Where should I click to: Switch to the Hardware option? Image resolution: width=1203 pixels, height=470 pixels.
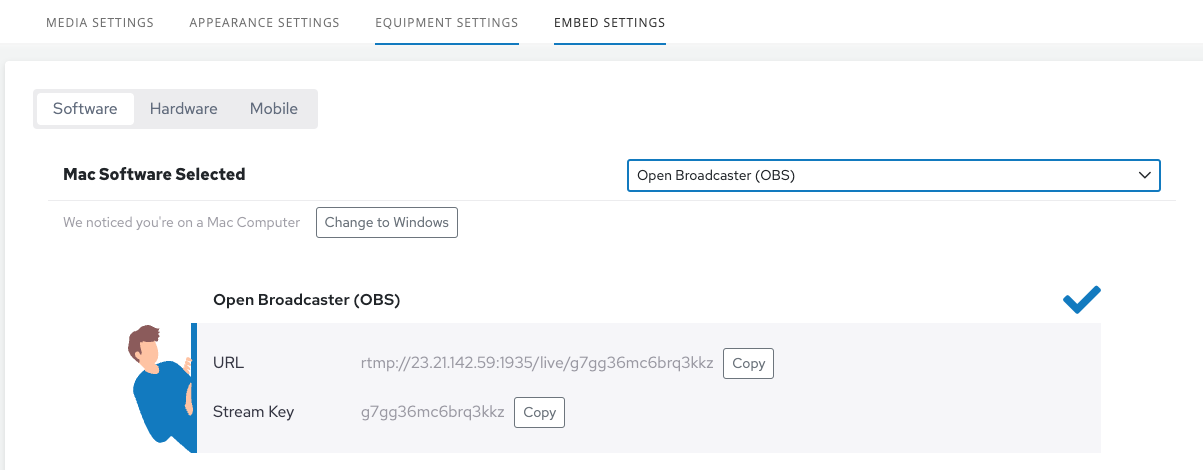184,109
